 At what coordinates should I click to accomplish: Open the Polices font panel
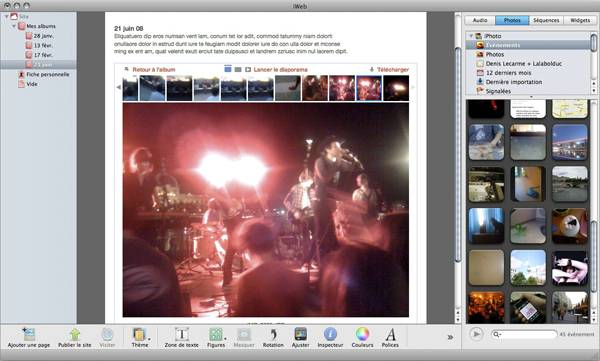[390, 335]
